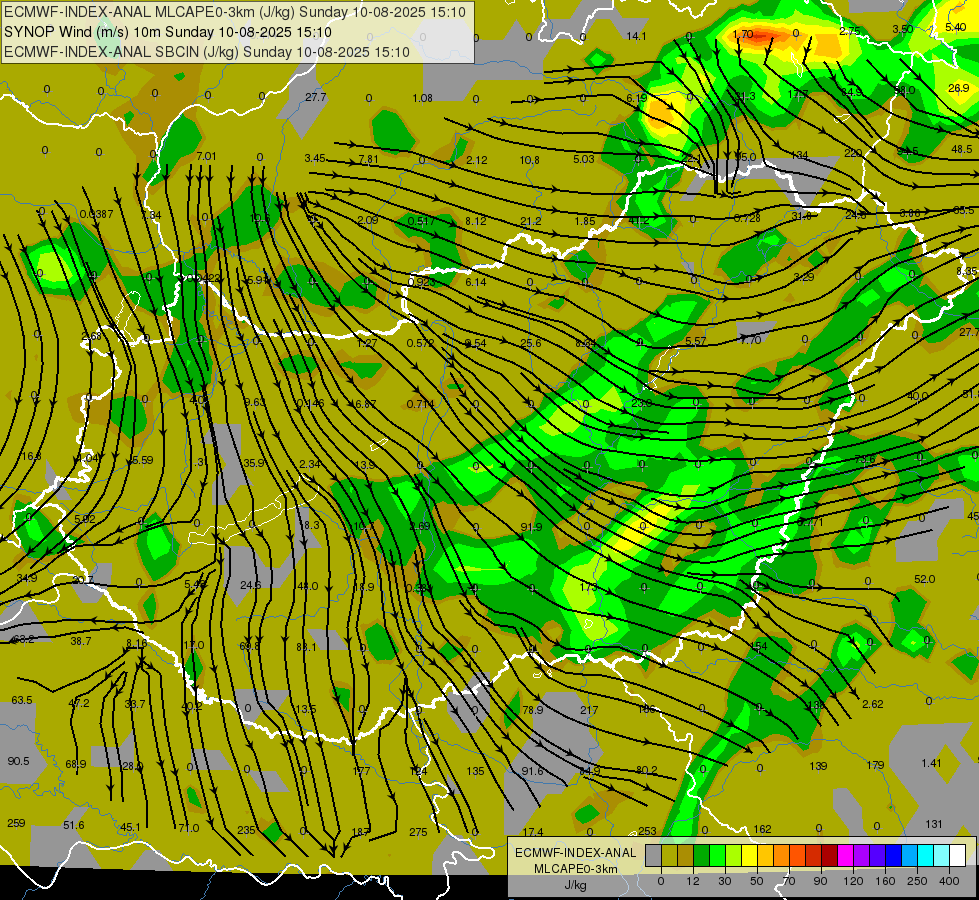Click the 14.1 value on the map
979x900 pixels.
636,36
